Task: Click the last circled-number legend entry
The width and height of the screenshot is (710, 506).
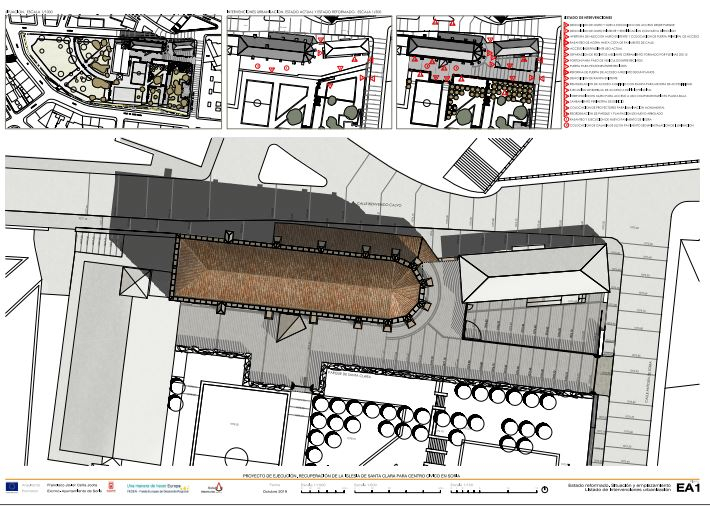Action: [x=629, y=125]
